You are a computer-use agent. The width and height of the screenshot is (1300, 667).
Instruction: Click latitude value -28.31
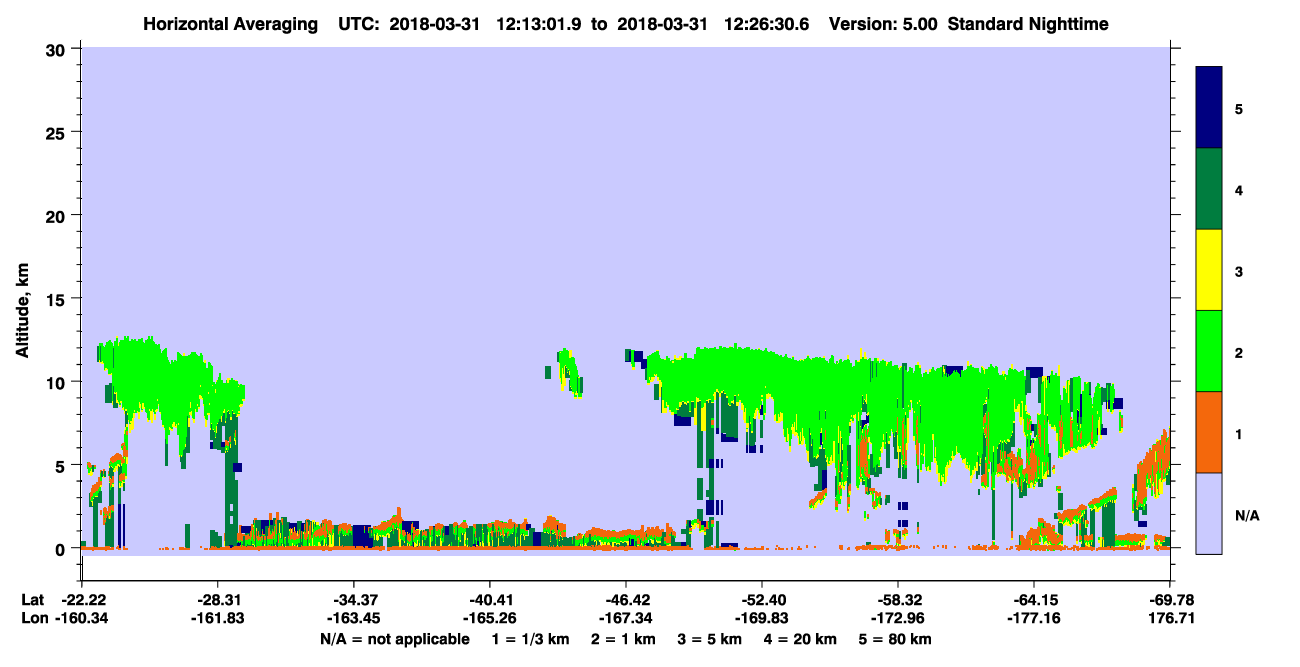pyautogui.click(x=218, y=600)
